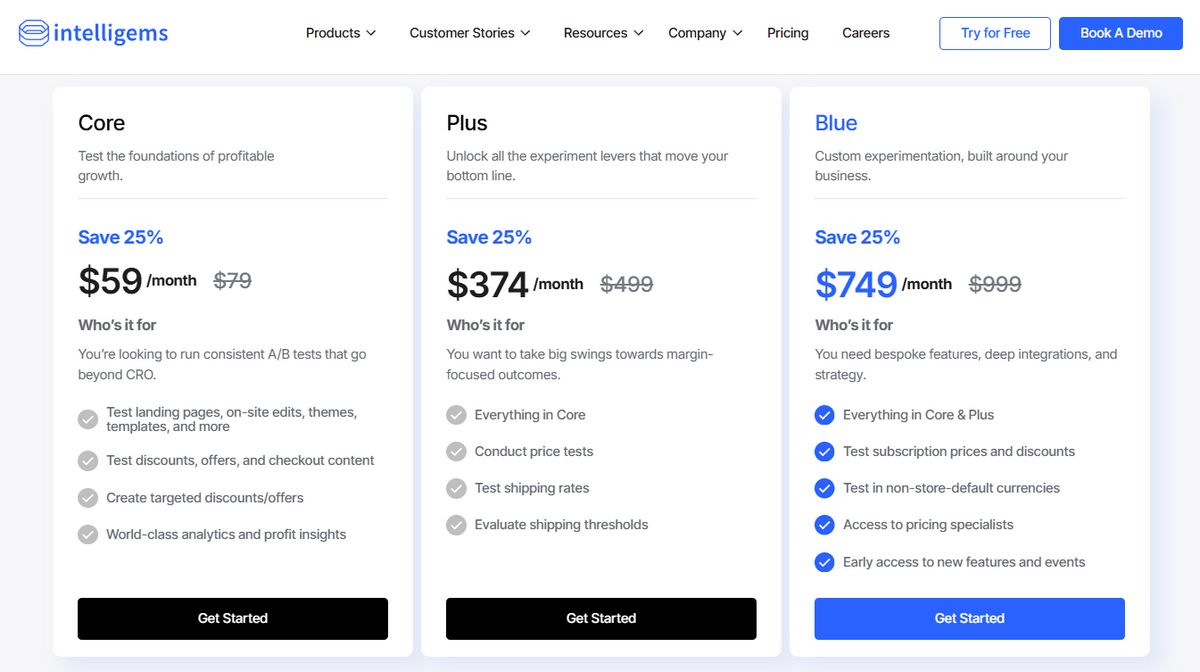Click the checkmark beside 'Evaluate shipping thresholds'
The width and height of the screenshot is (1200, 672).
(x=456, y=525)
